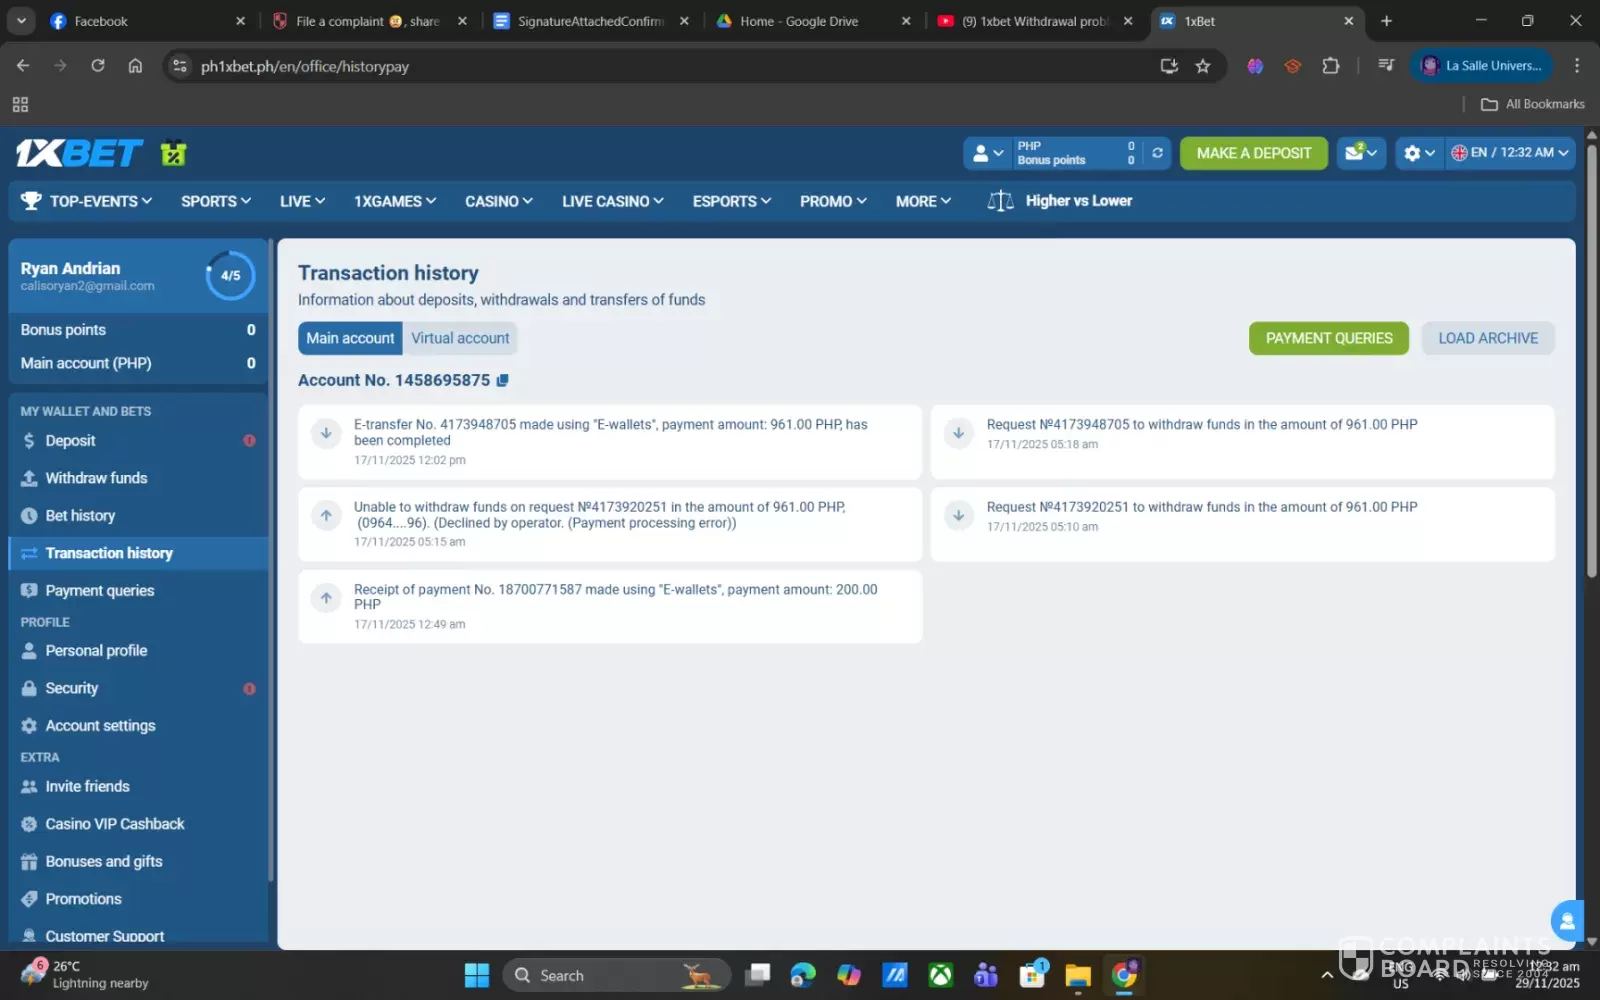Click the gift promo icon beside the logo

click(174, 153)
